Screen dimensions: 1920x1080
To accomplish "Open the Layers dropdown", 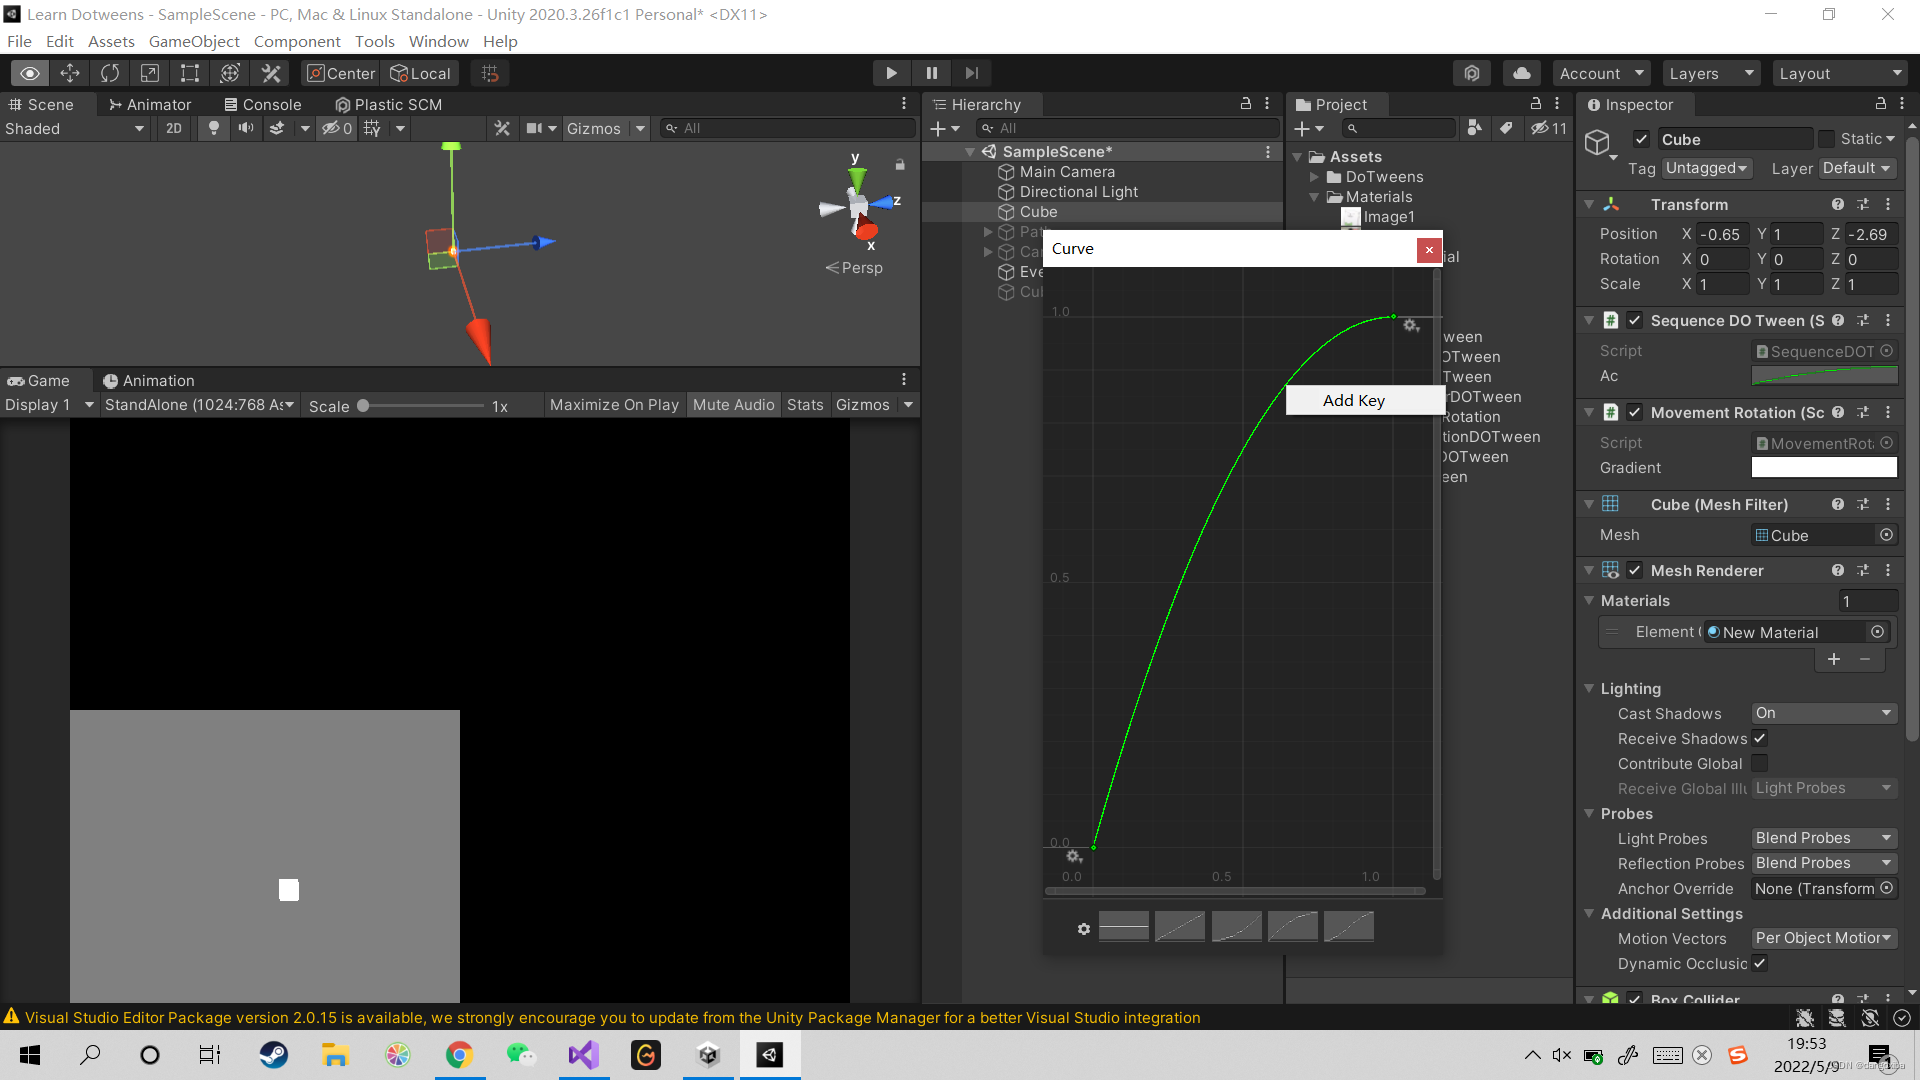I will [1710, 72].
